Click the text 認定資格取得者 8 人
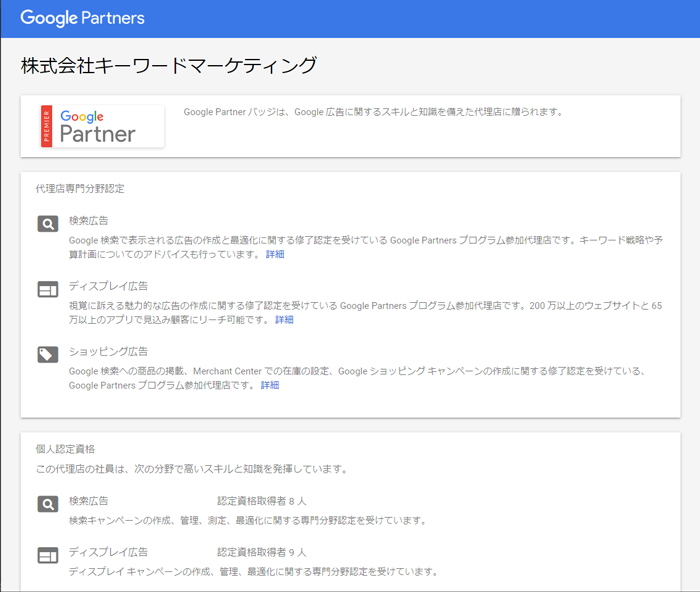700x592 pixels. 262,501
